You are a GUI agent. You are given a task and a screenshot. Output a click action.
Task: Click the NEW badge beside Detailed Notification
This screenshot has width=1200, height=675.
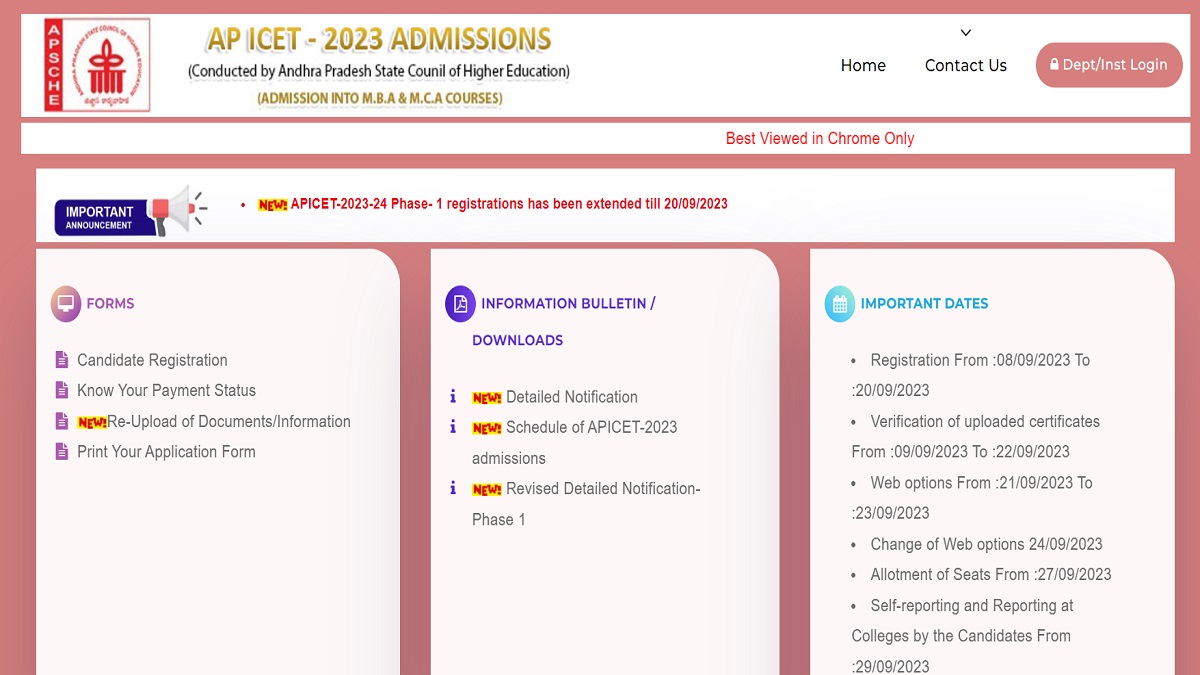tap(487, 398)
